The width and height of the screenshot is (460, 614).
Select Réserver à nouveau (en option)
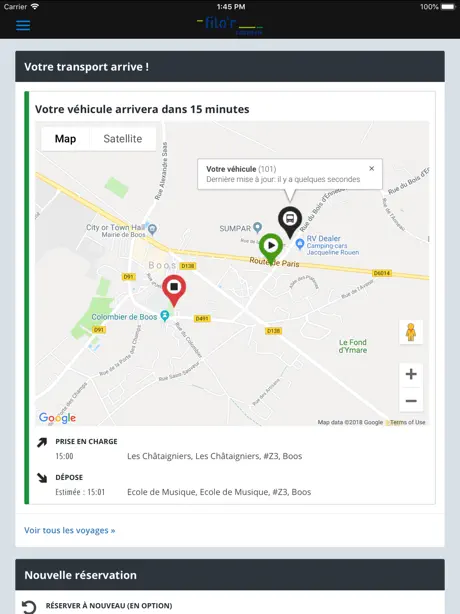coord(109,605)
